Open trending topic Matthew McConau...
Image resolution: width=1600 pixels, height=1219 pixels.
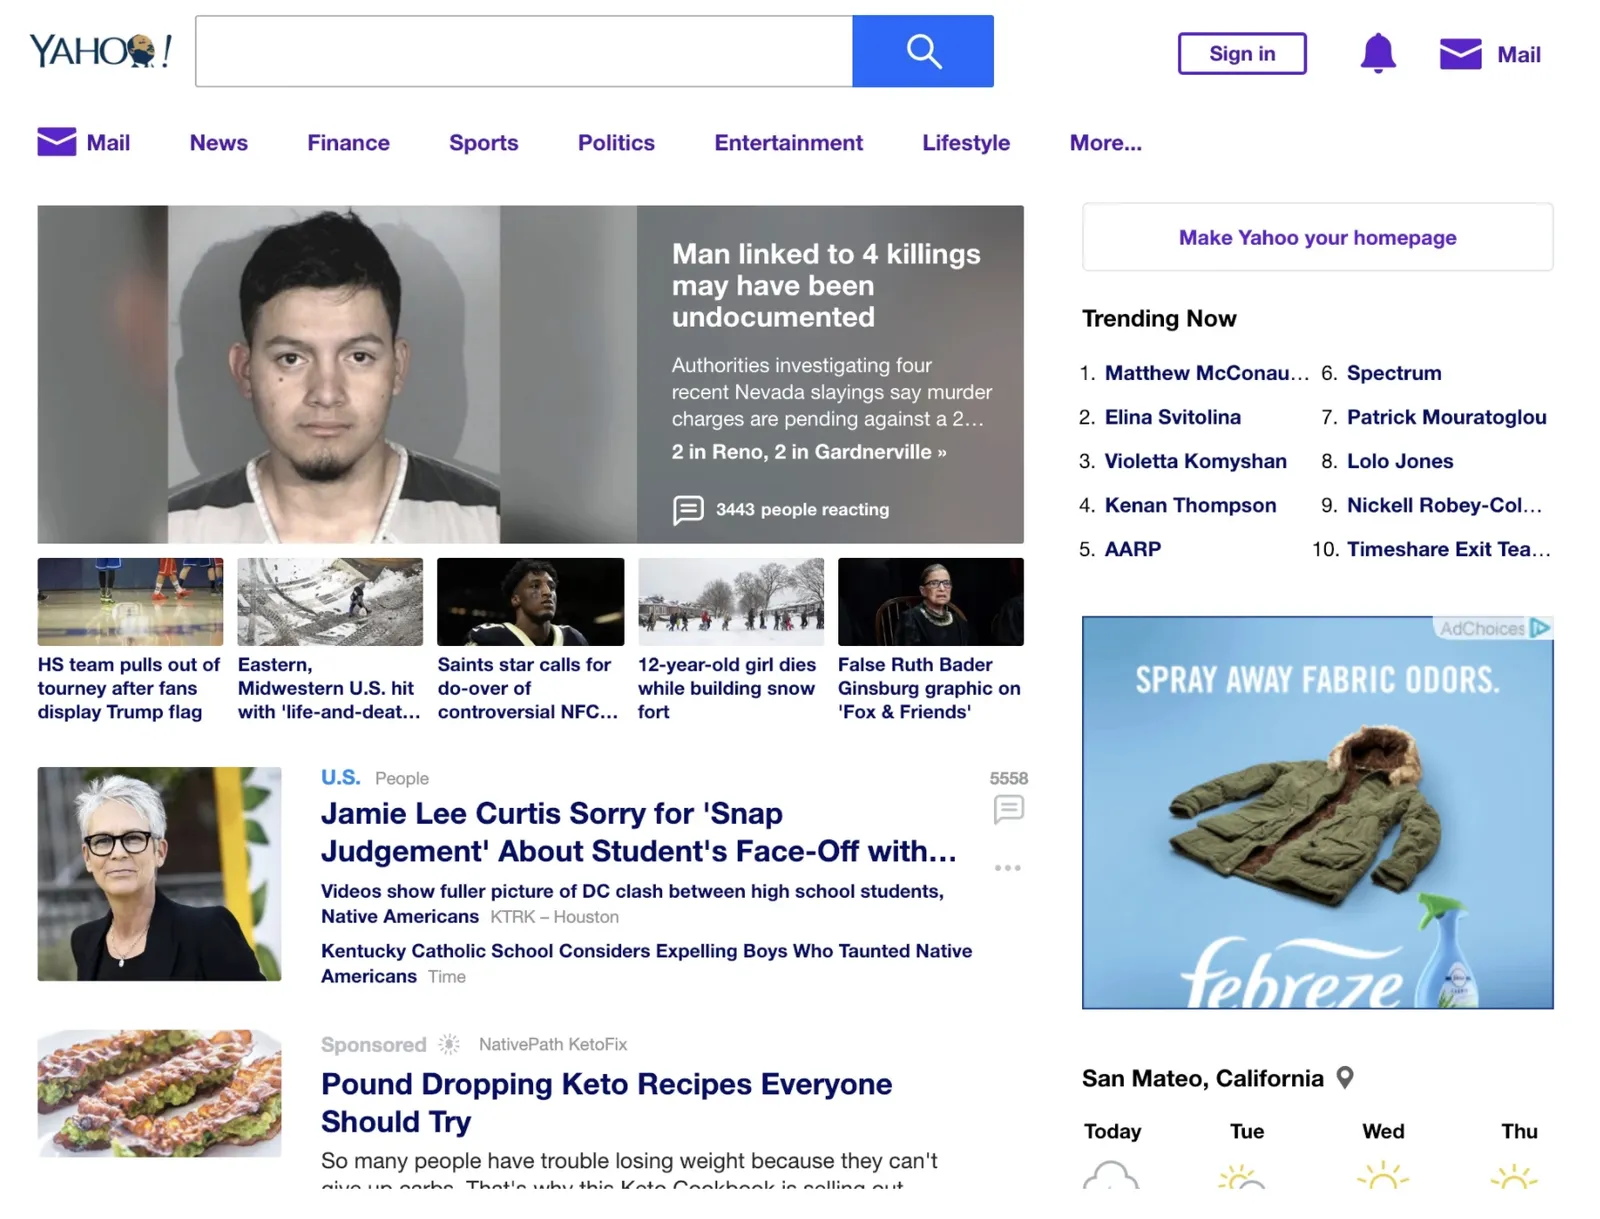pyautogui.click(x=1206, y=373)
